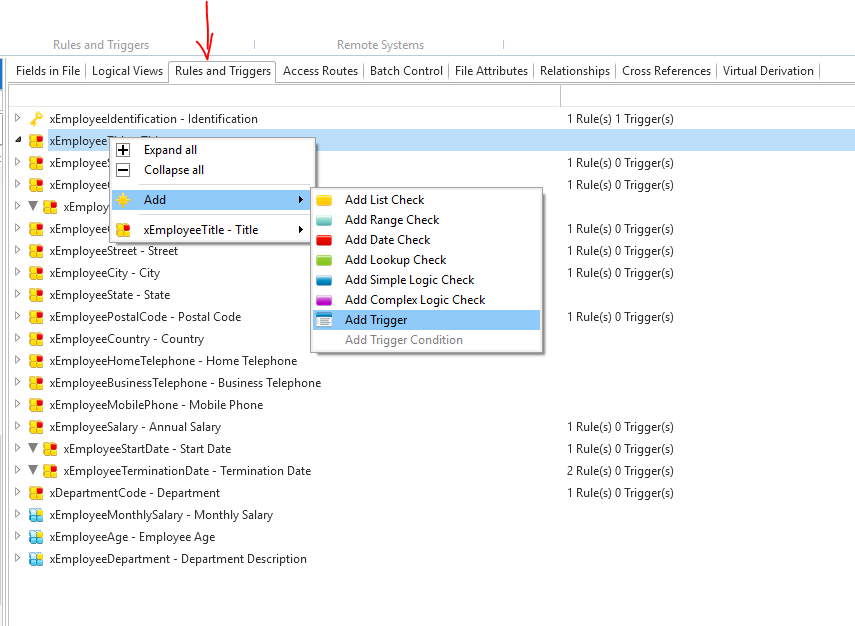This screenshot has width=855, height=626.
Task: Expand the xEmployeeAge node
Action: click(17, 536)
